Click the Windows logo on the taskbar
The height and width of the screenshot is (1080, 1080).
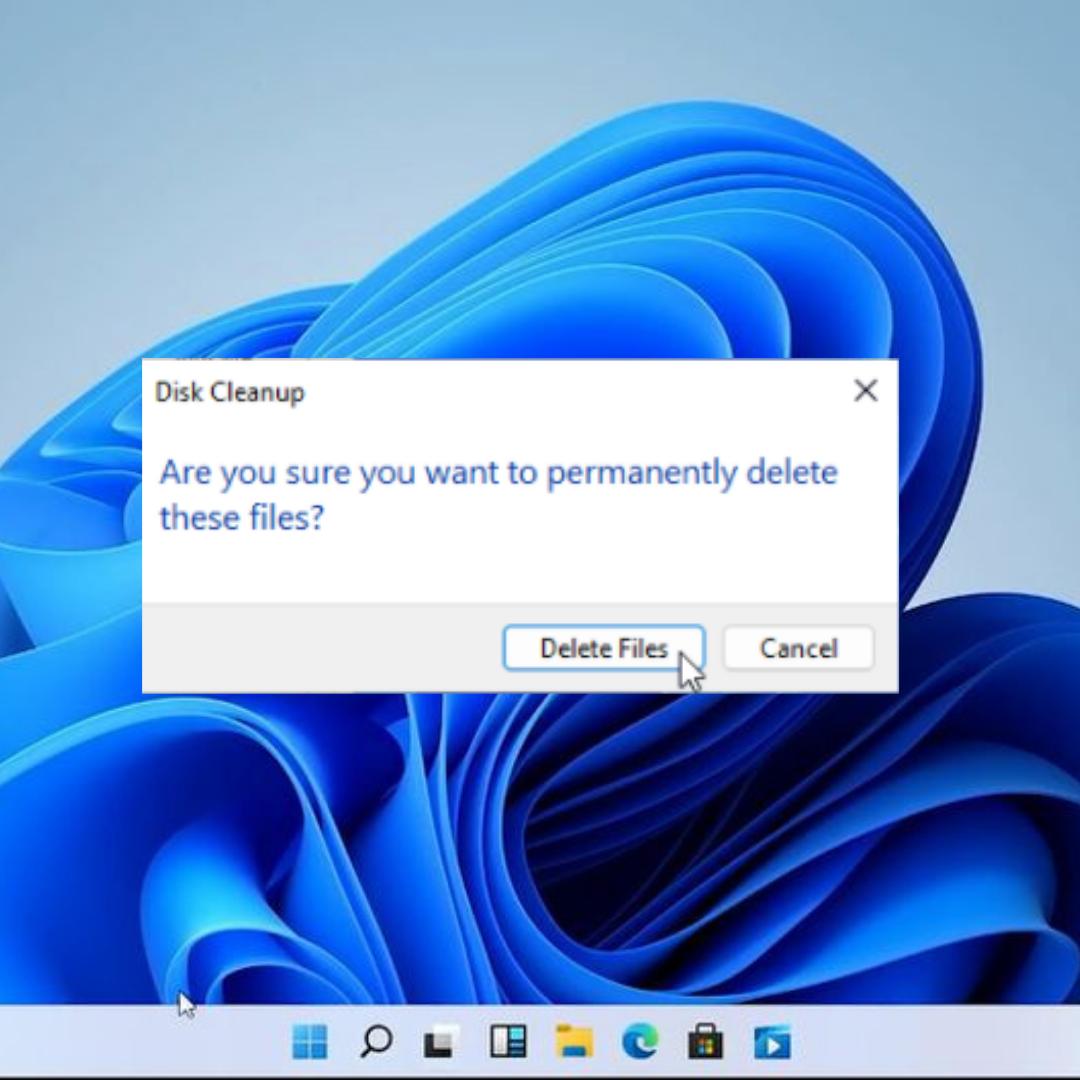313,1043
